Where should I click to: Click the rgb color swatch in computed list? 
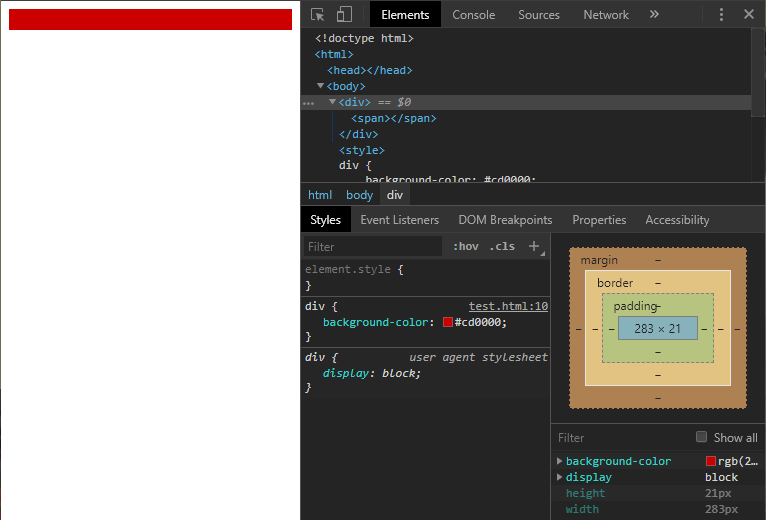[711, 461]
